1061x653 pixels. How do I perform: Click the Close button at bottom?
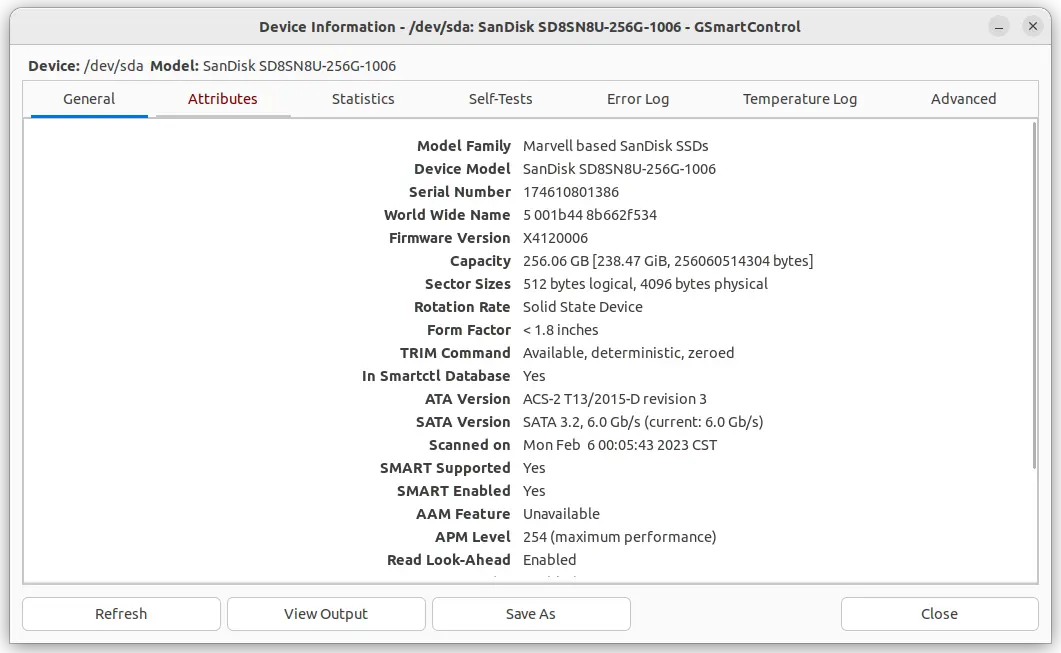pyautogui.click(x=939, y=614)
